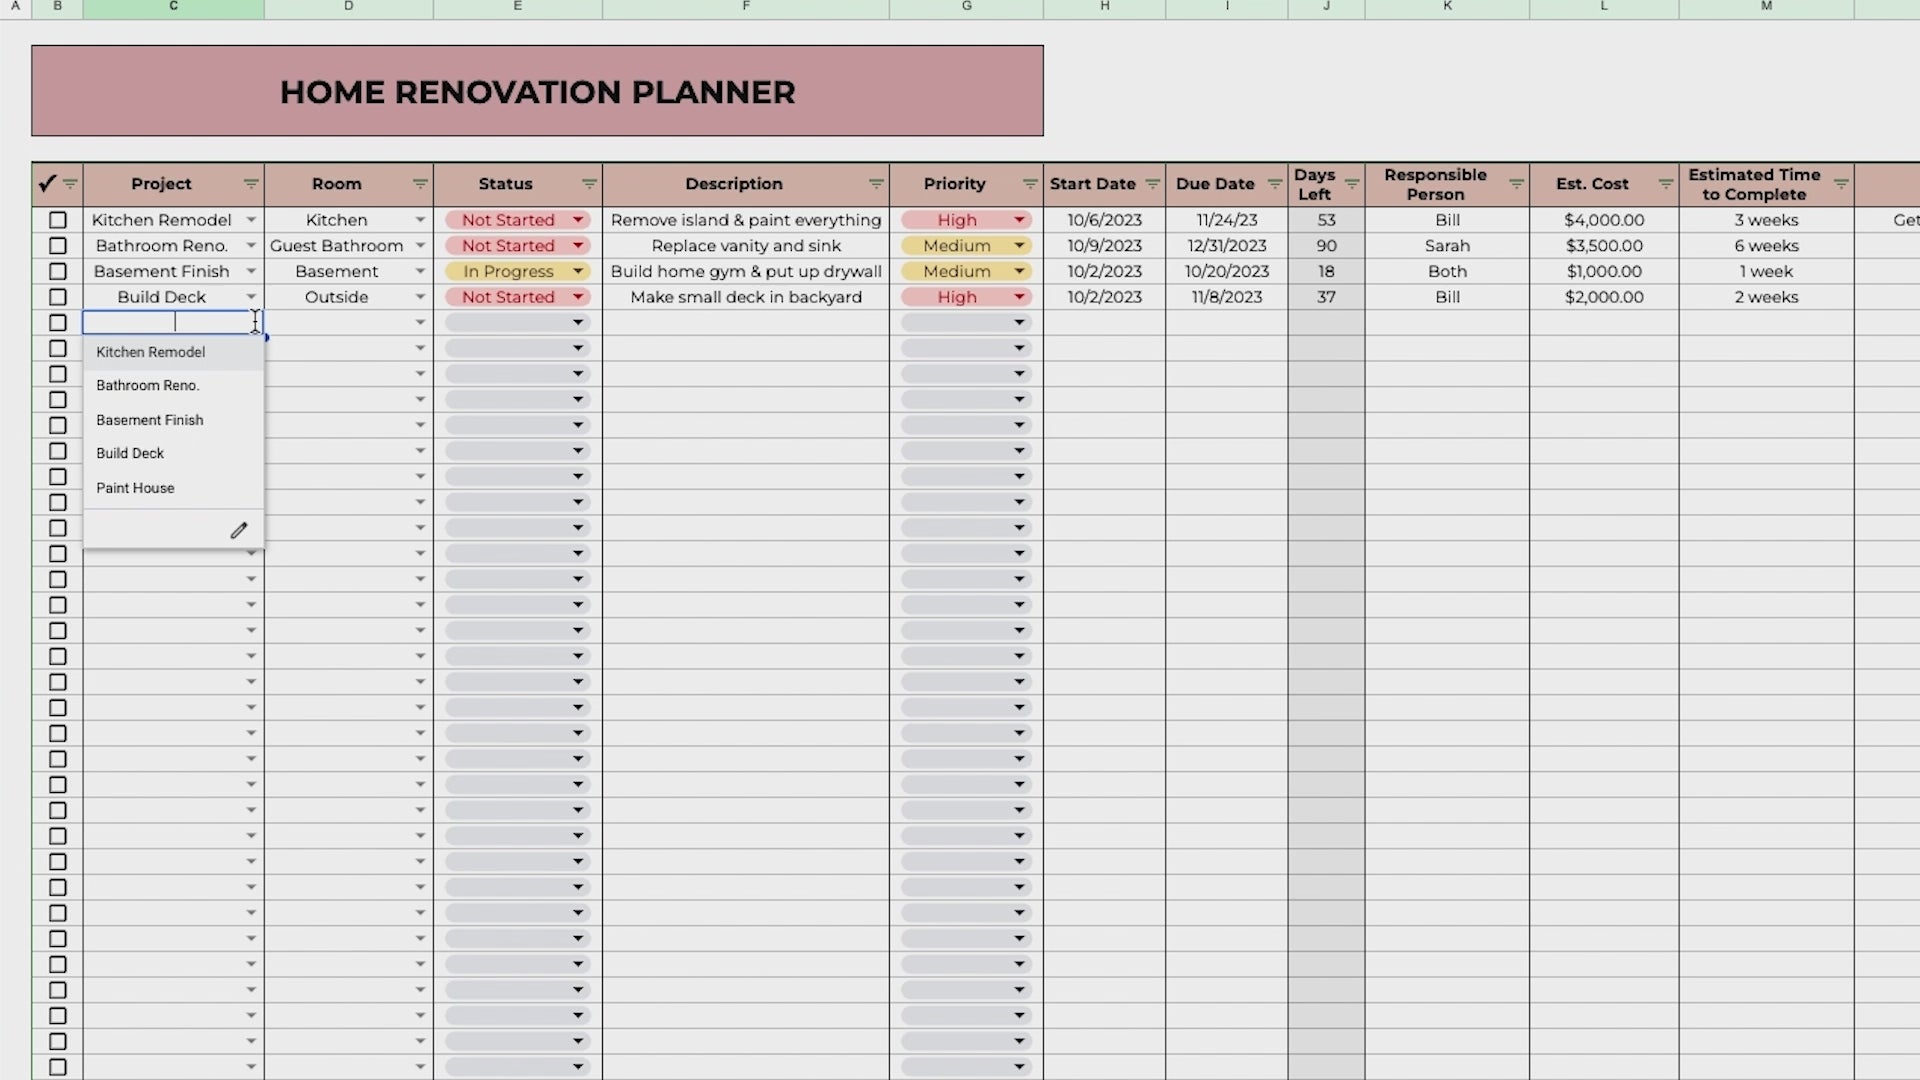
Task: Check the Kitchen Remodel row checkbox
Action: pos(58,220)
